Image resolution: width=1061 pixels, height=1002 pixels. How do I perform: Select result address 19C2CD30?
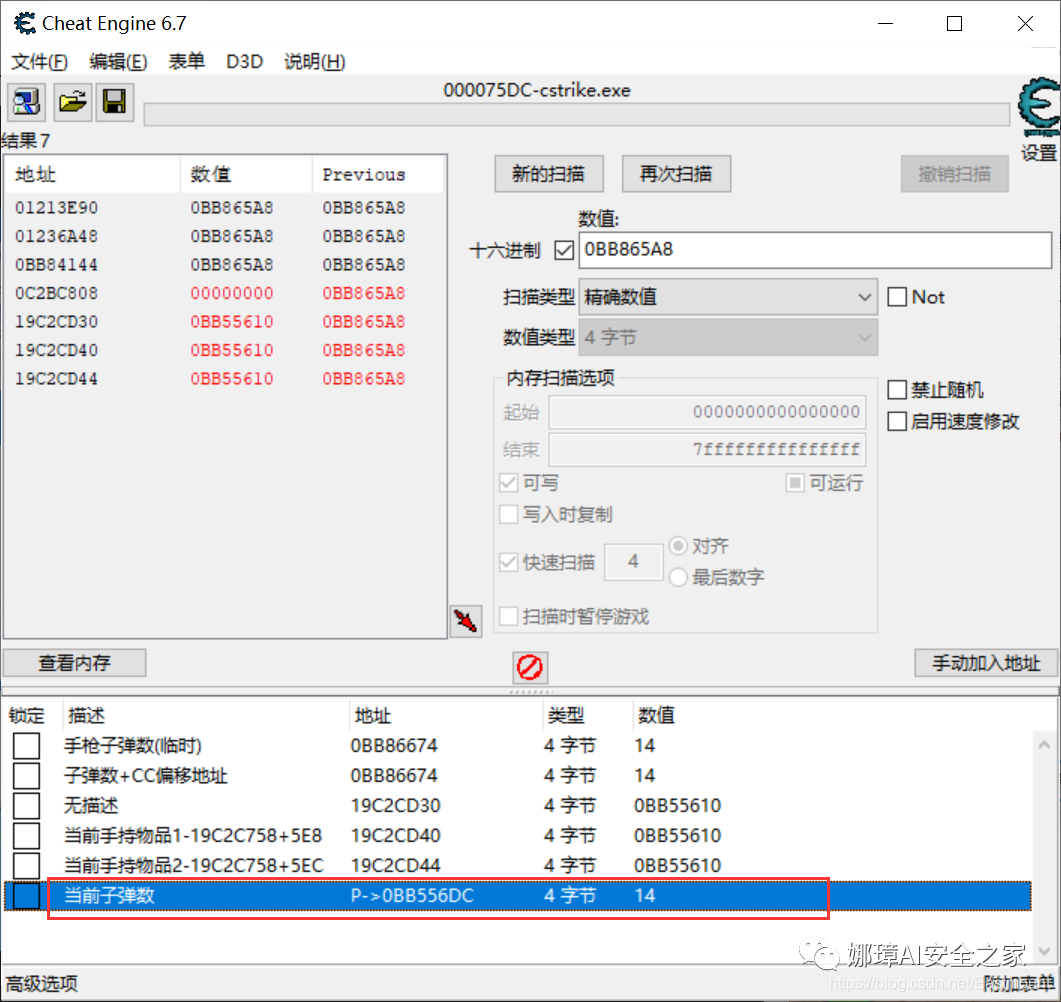[x=57, y=321]
